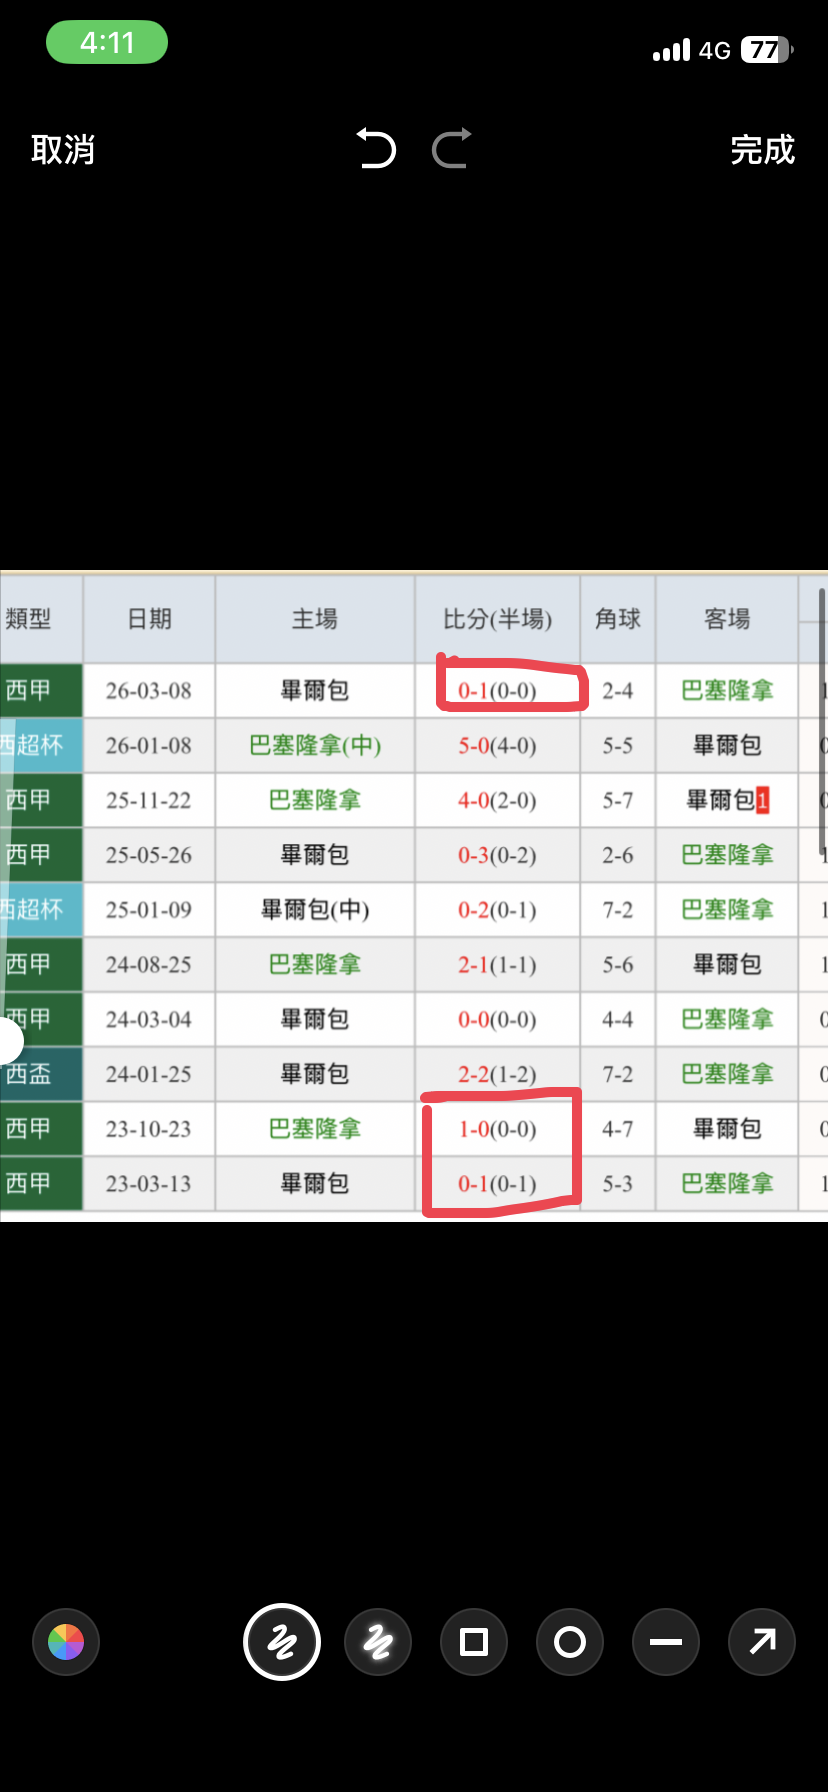The height and width of the screenshot is (1792, 828).
Task: Select the highlighter scribble tool
Action: [378, 1642]
